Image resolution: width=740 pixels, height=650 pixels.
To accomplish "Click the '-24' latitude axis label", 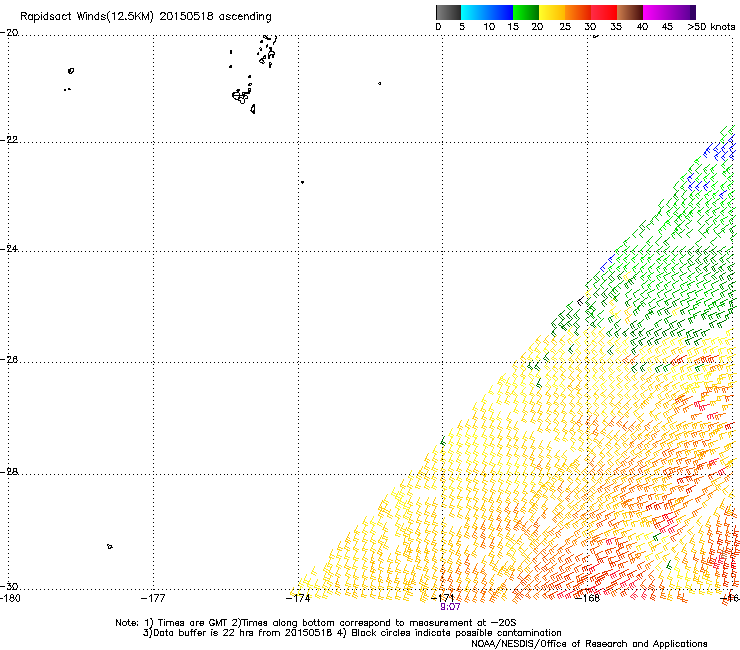I will click(9, 249).
